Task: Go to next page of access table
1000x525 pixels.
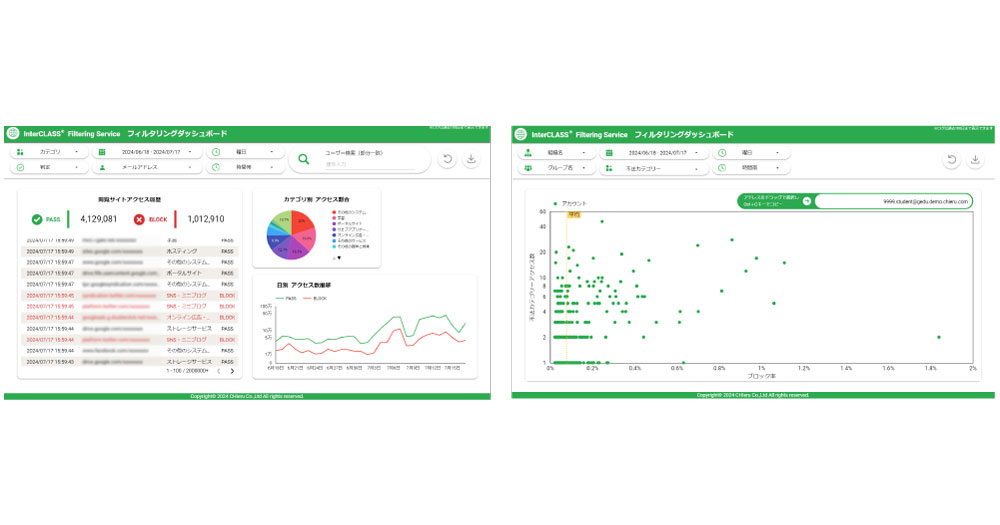Action: [232, 371]
